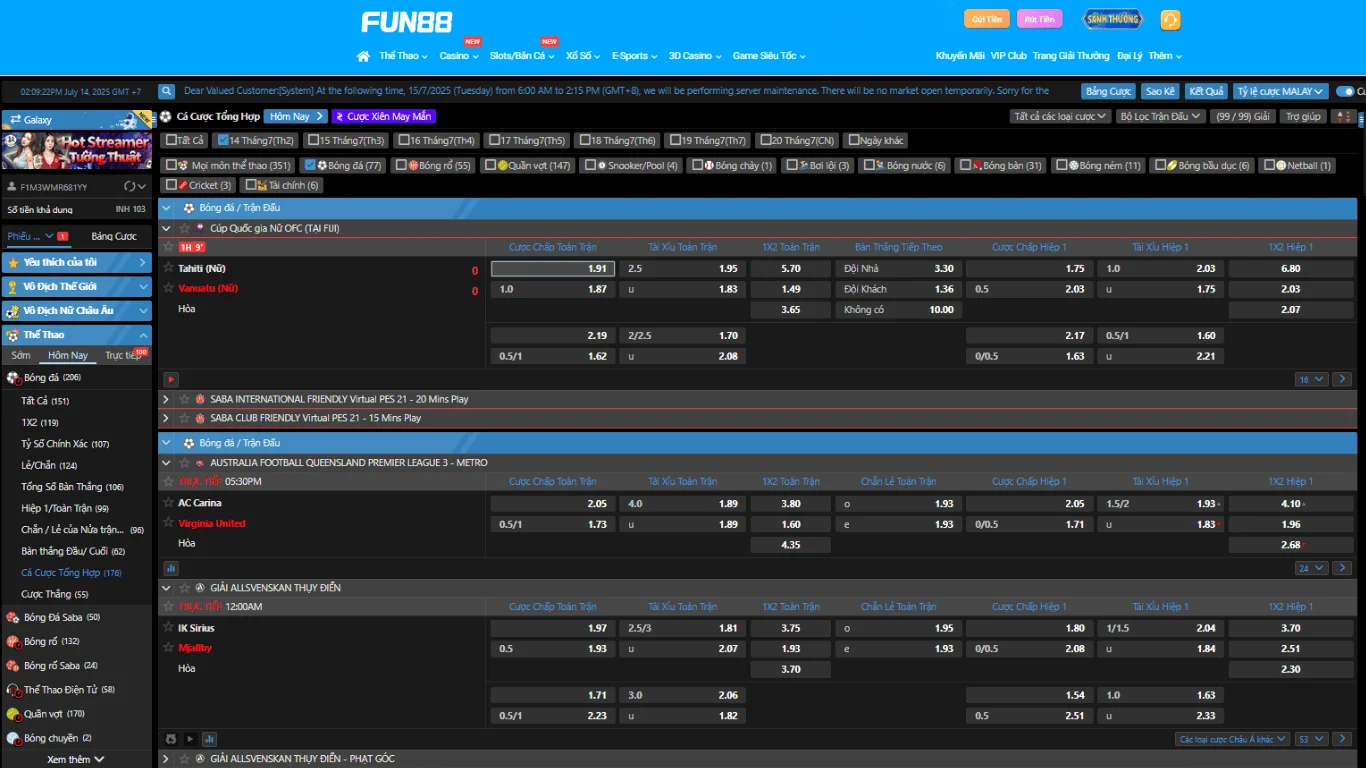The image size is (1366, 768).
Task: Open the Thể Thao top menu
Action: [403, 56]
